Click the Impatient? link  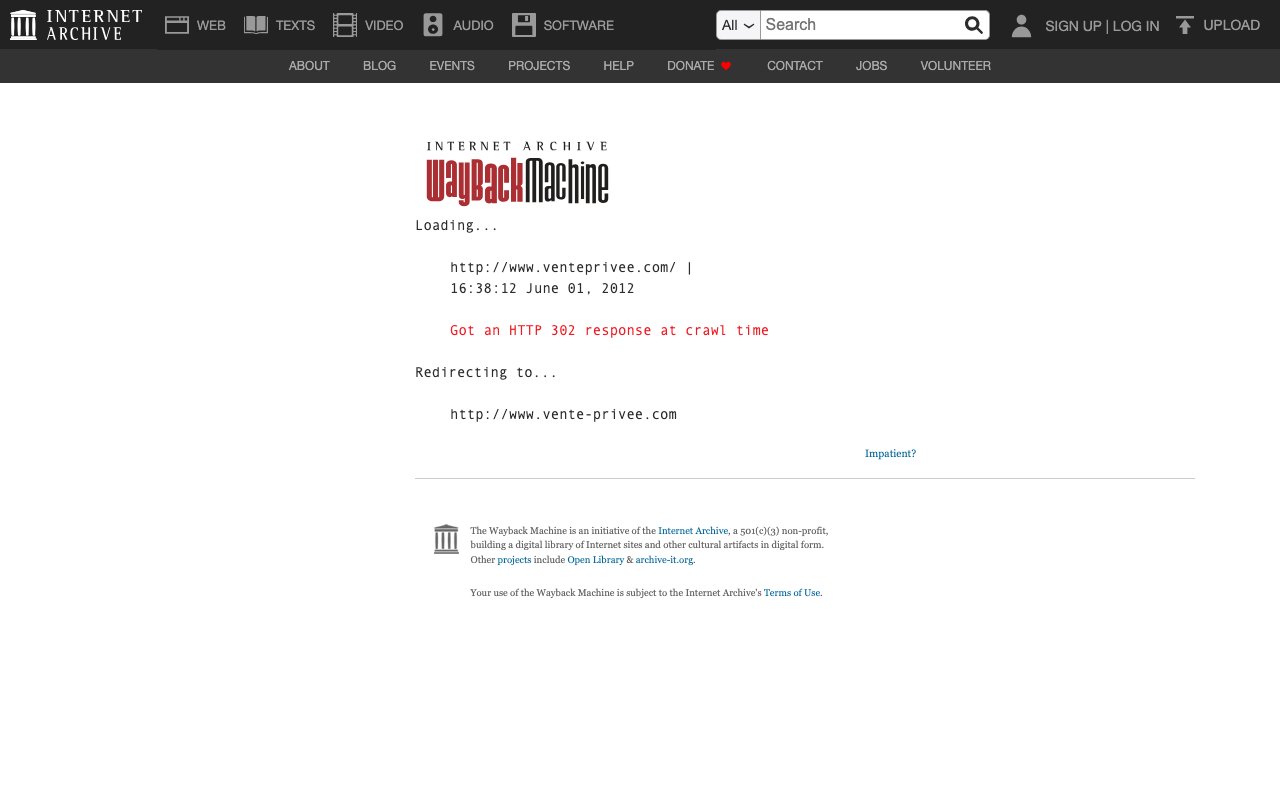pyautogui.click(x=890, y=454)
